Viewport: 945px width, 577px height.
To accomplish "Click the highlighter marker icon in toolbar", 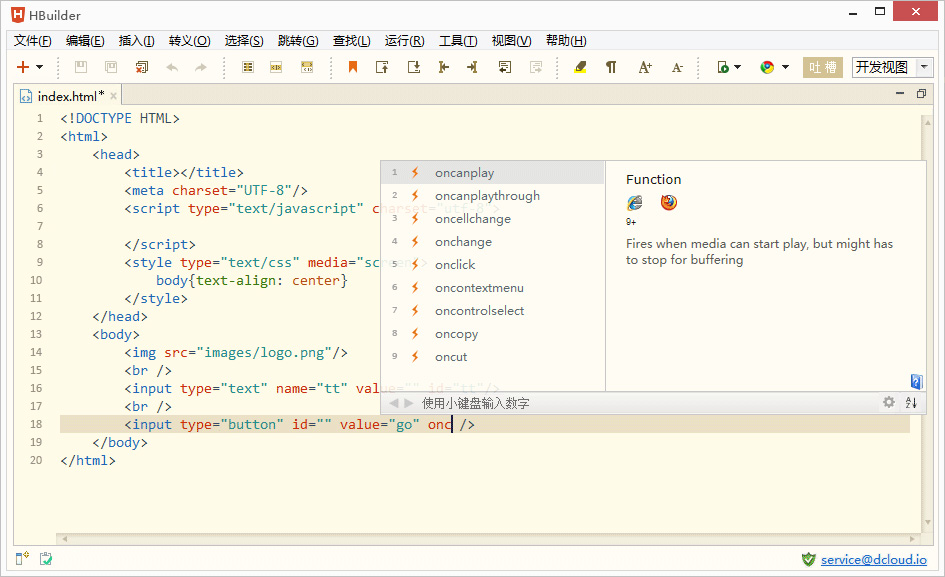I will pos(580,67).
